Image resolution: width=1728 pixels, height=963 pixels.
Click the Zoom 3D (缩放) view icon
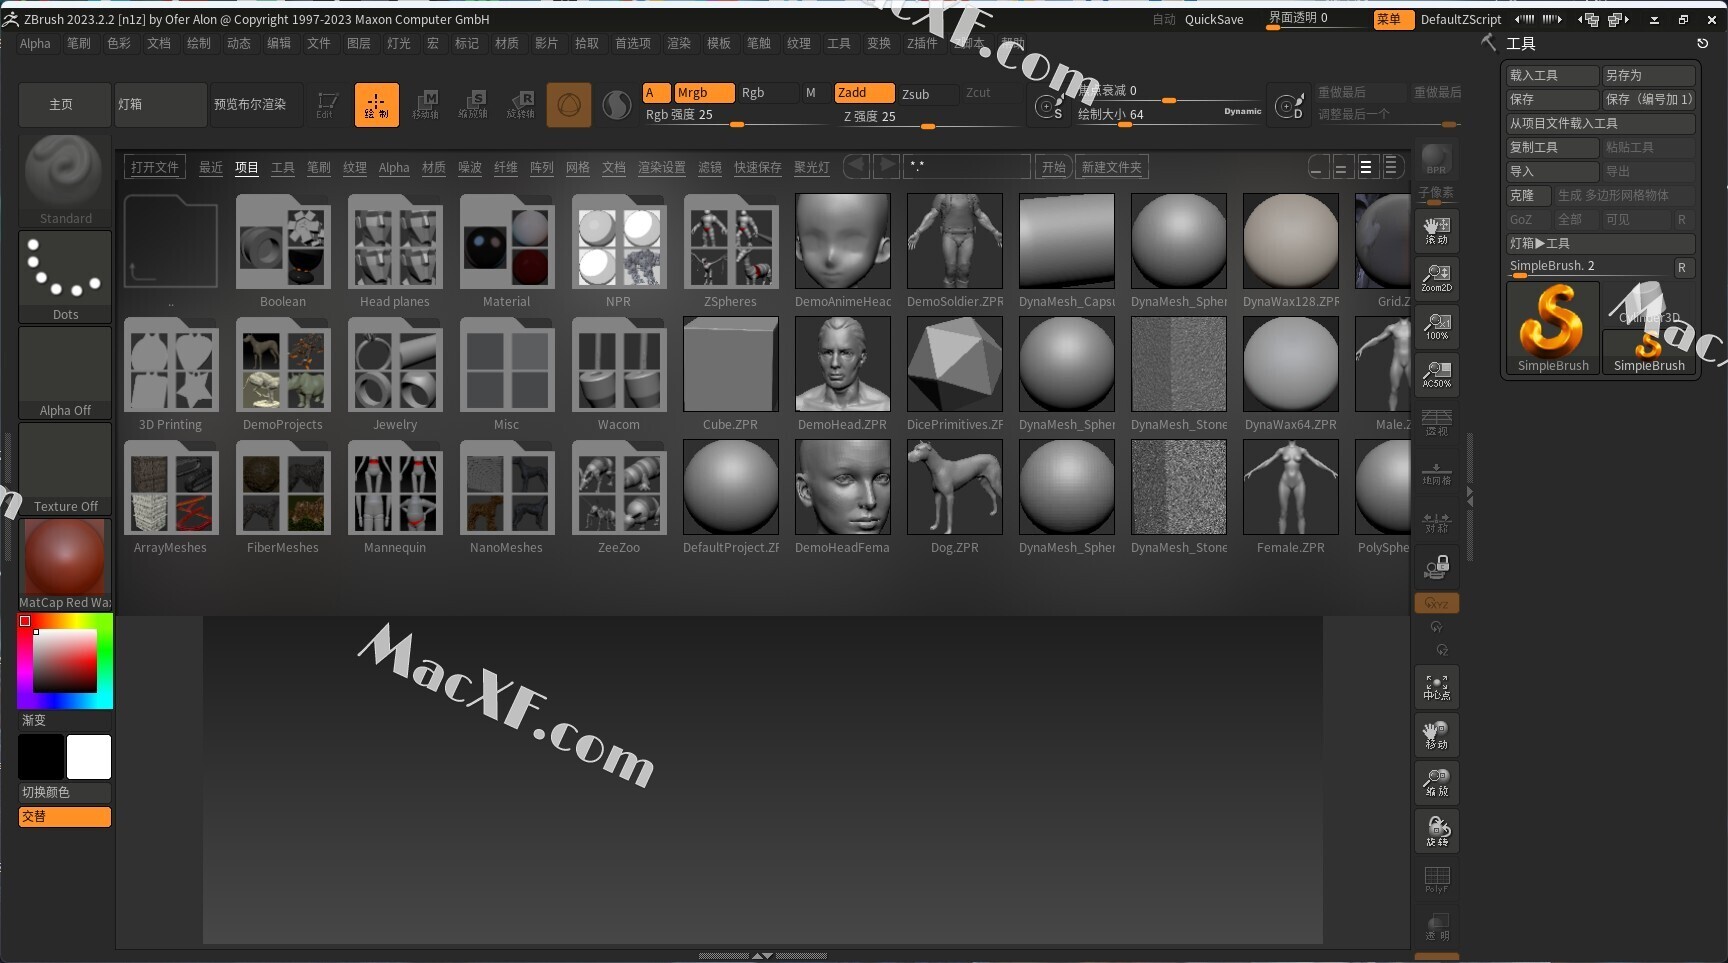1437,783
